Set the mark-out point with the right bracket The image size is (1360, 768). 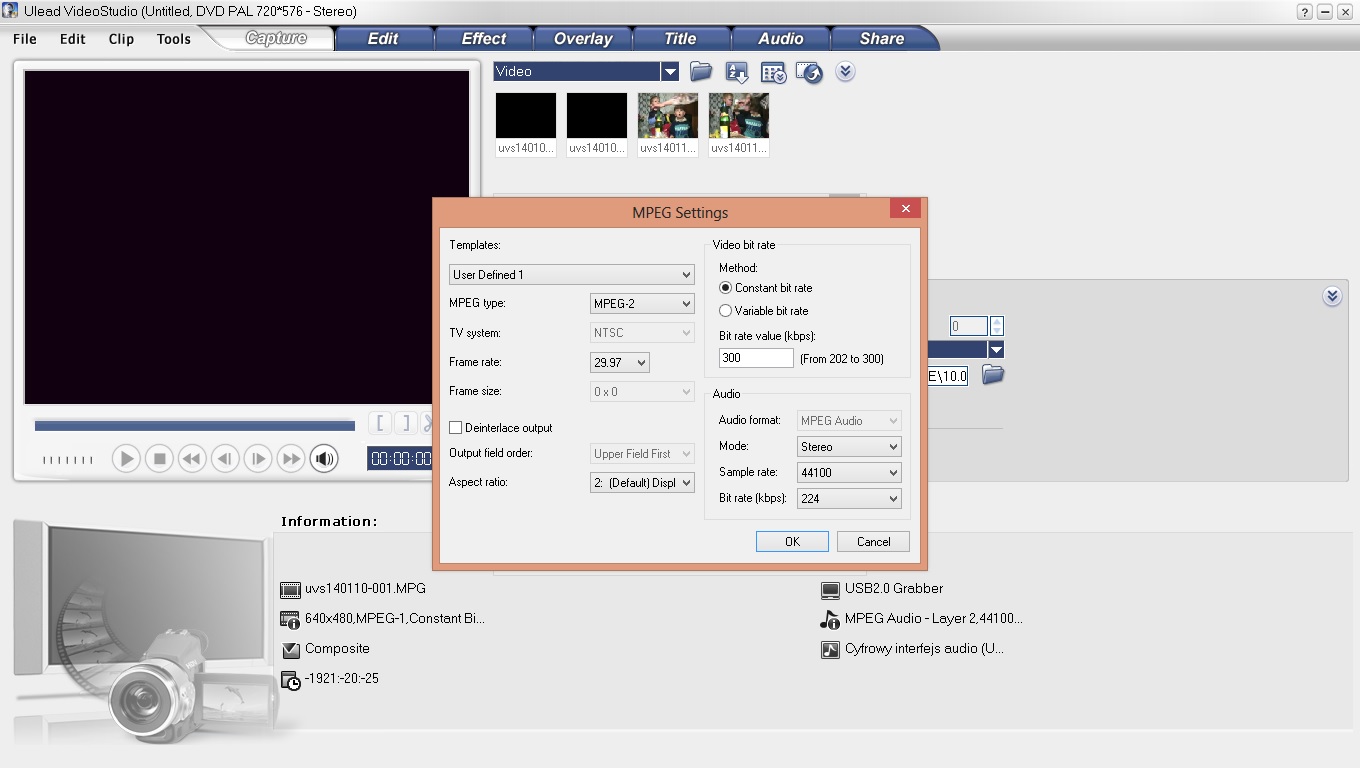(x=405, y=423)
